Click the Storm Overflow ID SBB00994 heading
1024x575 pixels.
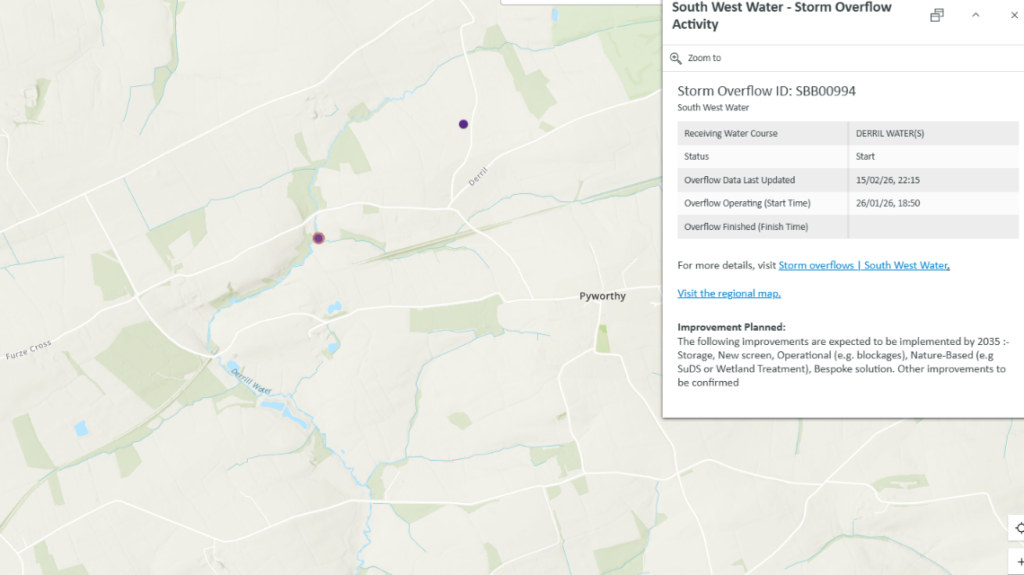pos(766,91)
